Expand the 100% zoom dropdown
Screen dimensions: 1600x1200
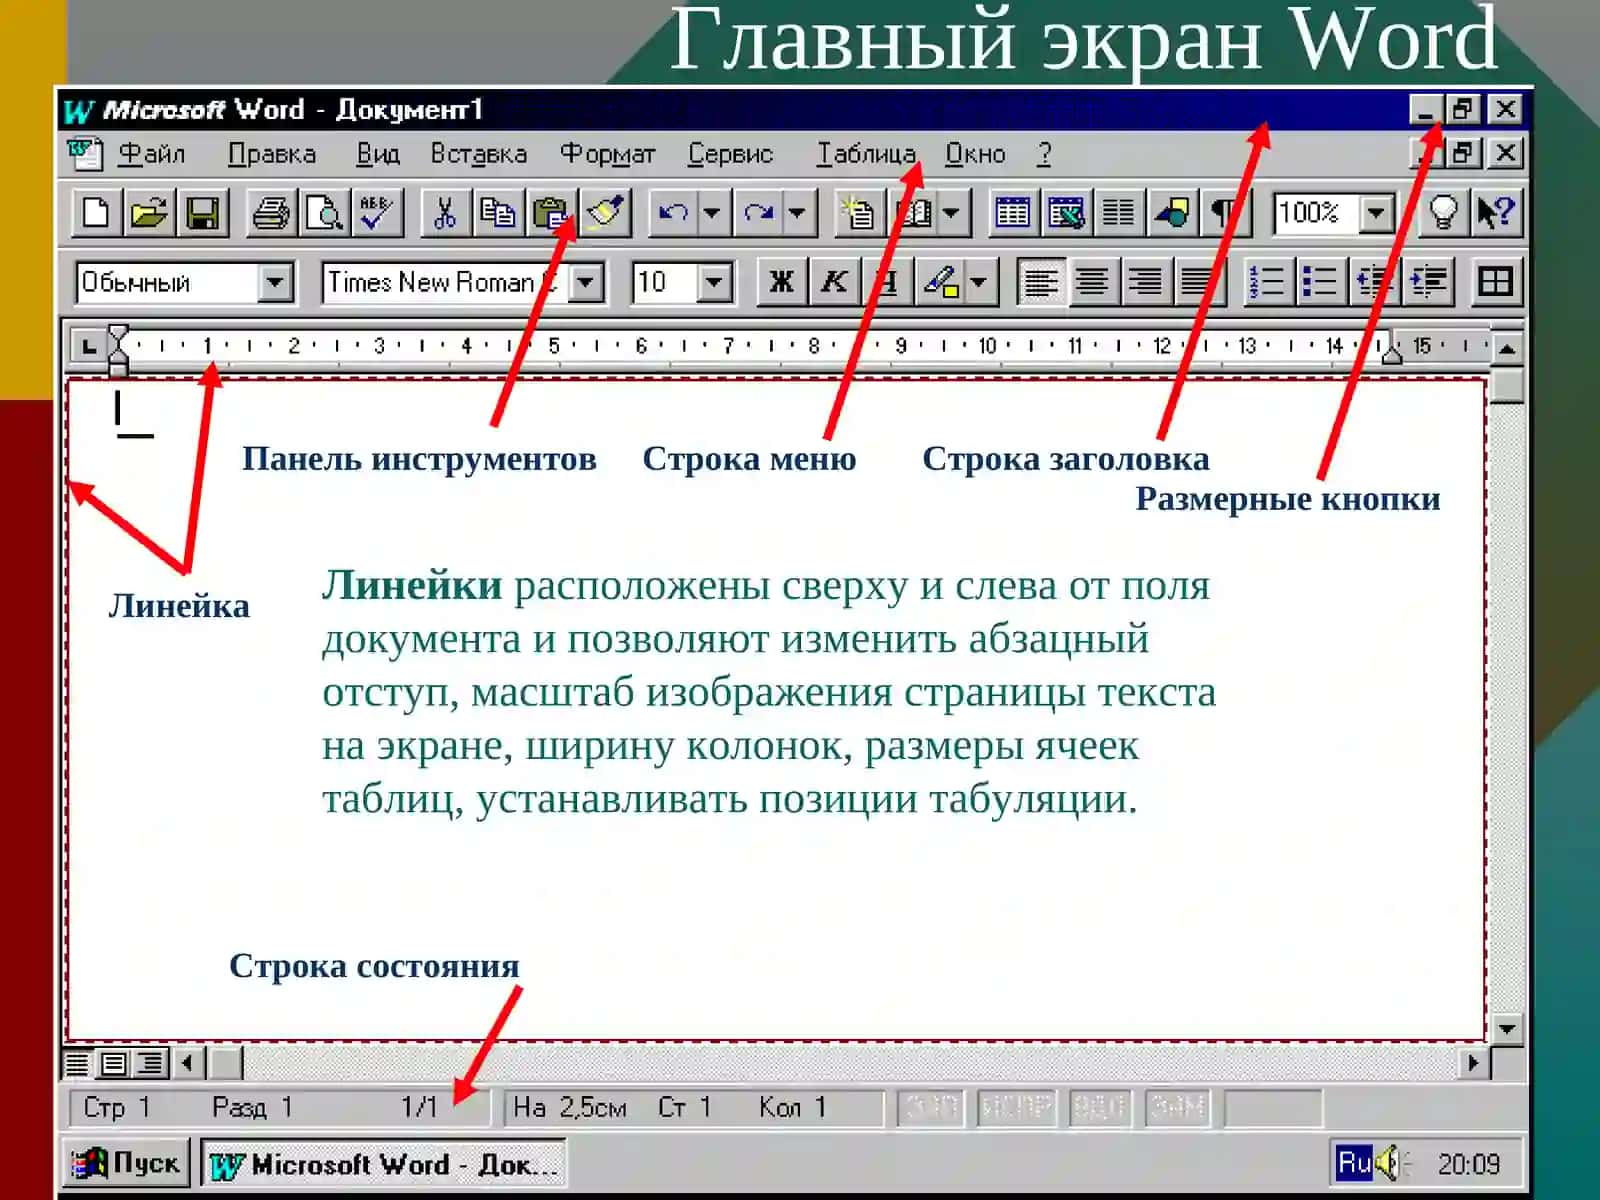pyautogui.click(x=1377, y=213)
